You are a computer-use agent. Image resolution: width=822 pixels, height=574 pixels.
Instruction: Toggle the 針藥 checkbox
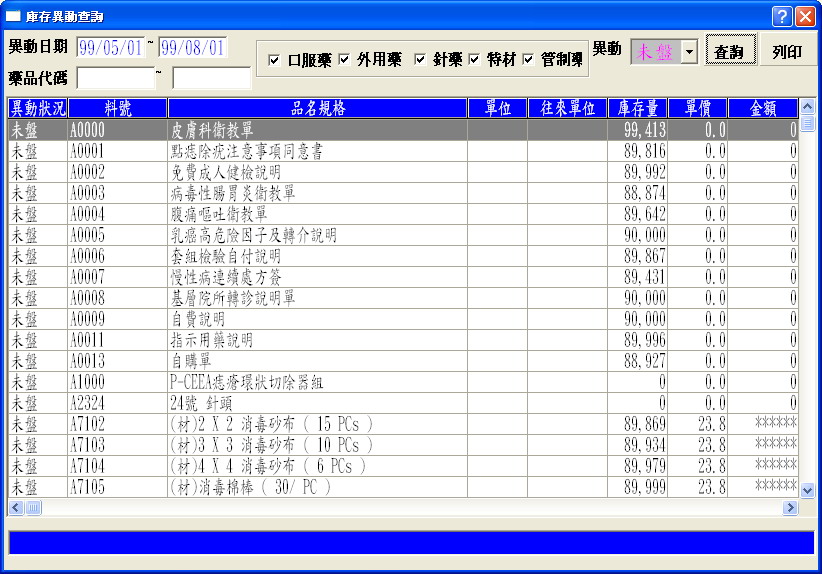pos(420,60)
